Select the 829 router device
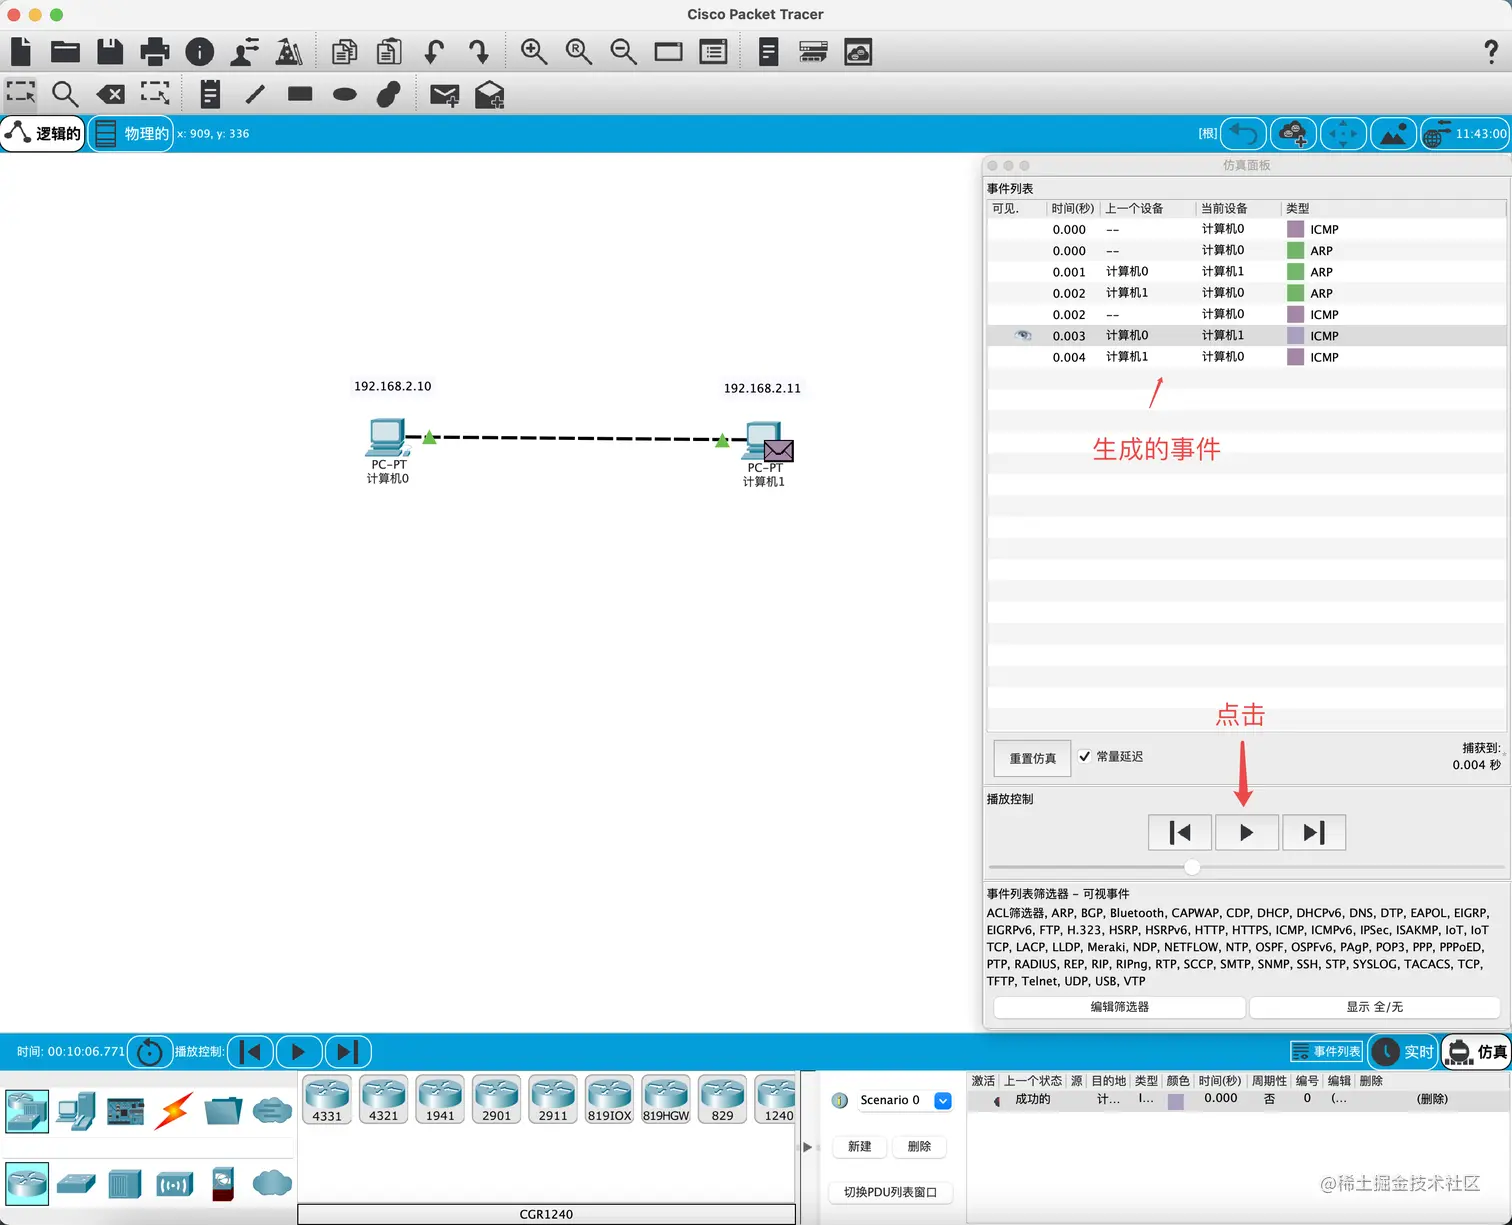Screen dimensions: 1512x1225 (x=722, y=1100)
